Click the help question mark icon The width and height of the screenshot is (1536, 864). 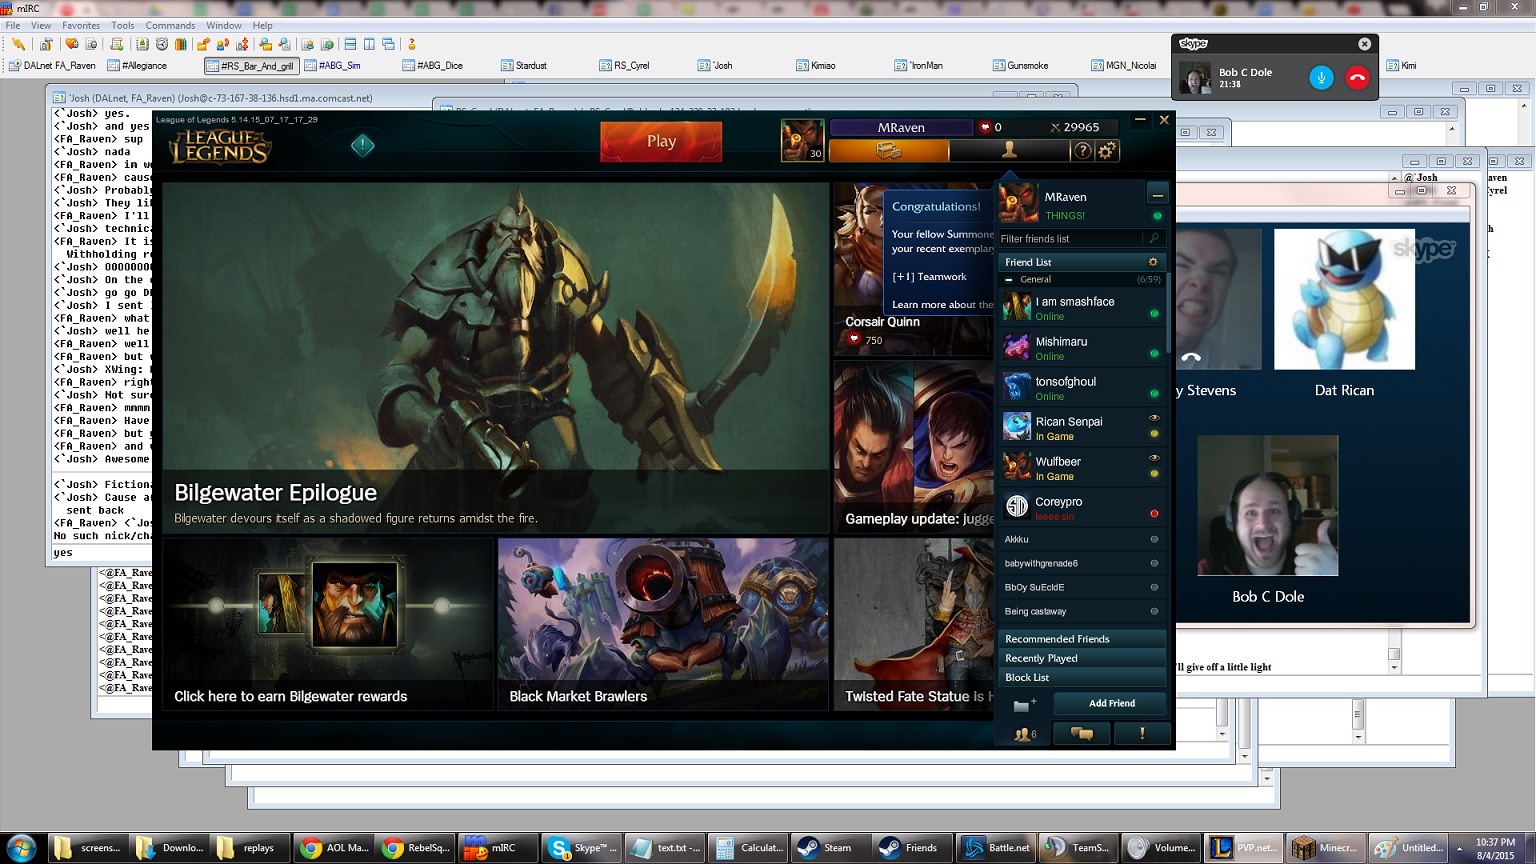1082,151
